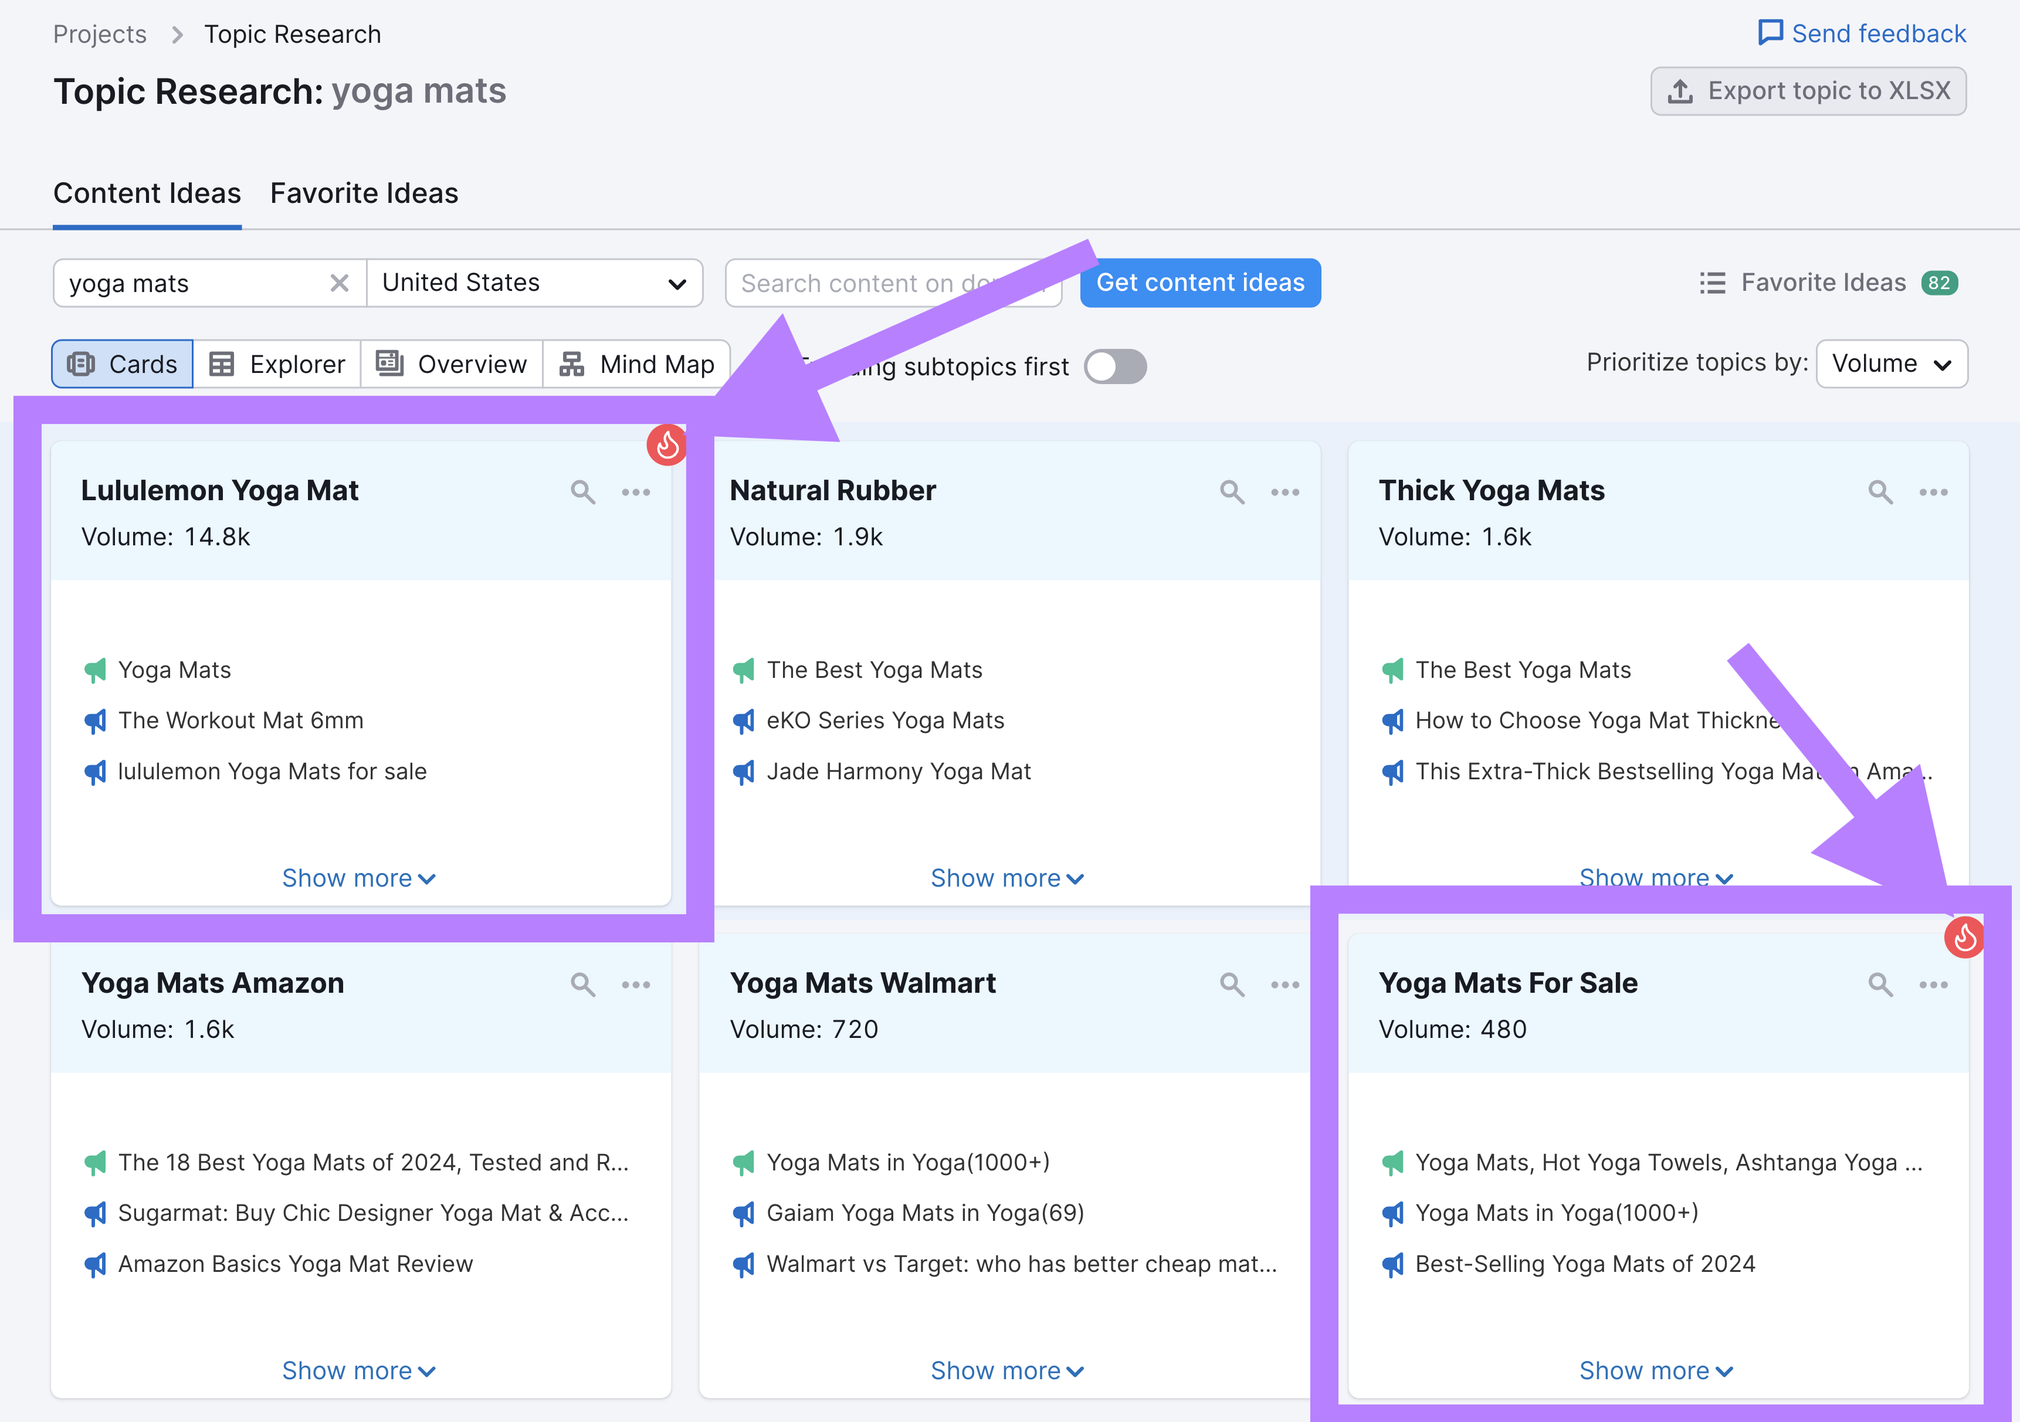2020x1422 pixels.
Task: Click the trending fire badge on Yoga Mats For Sale
Action: [x=1964, y=937]
